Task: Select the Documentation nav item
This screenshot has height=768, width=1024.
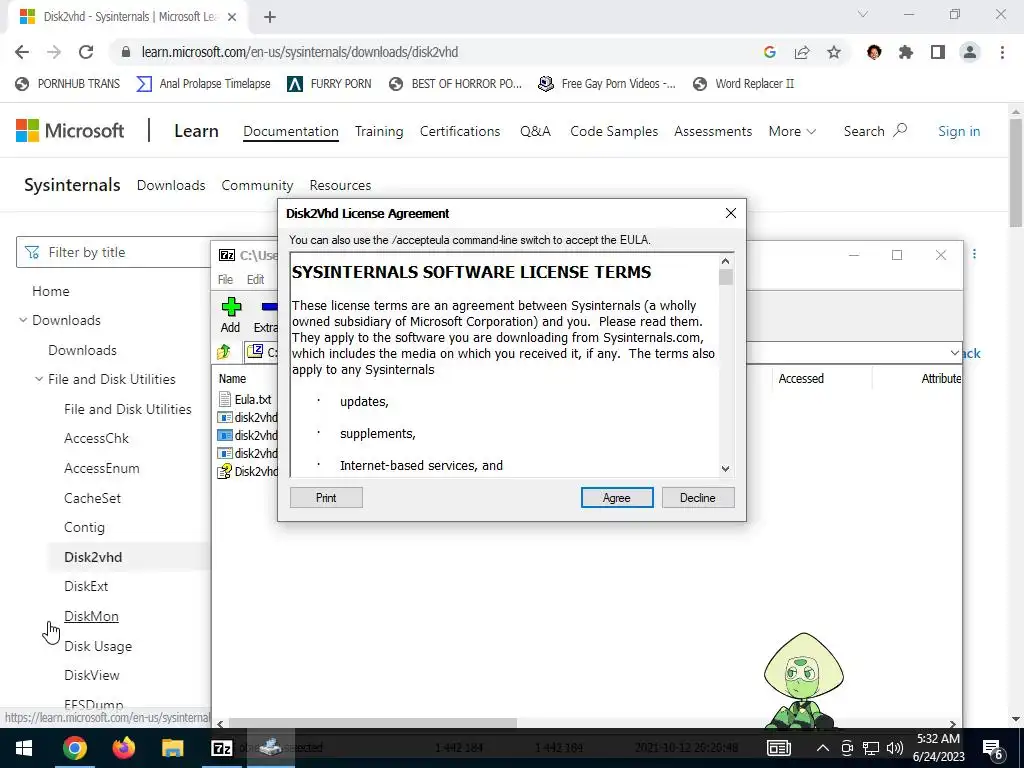Action: [x=291, y=131]
